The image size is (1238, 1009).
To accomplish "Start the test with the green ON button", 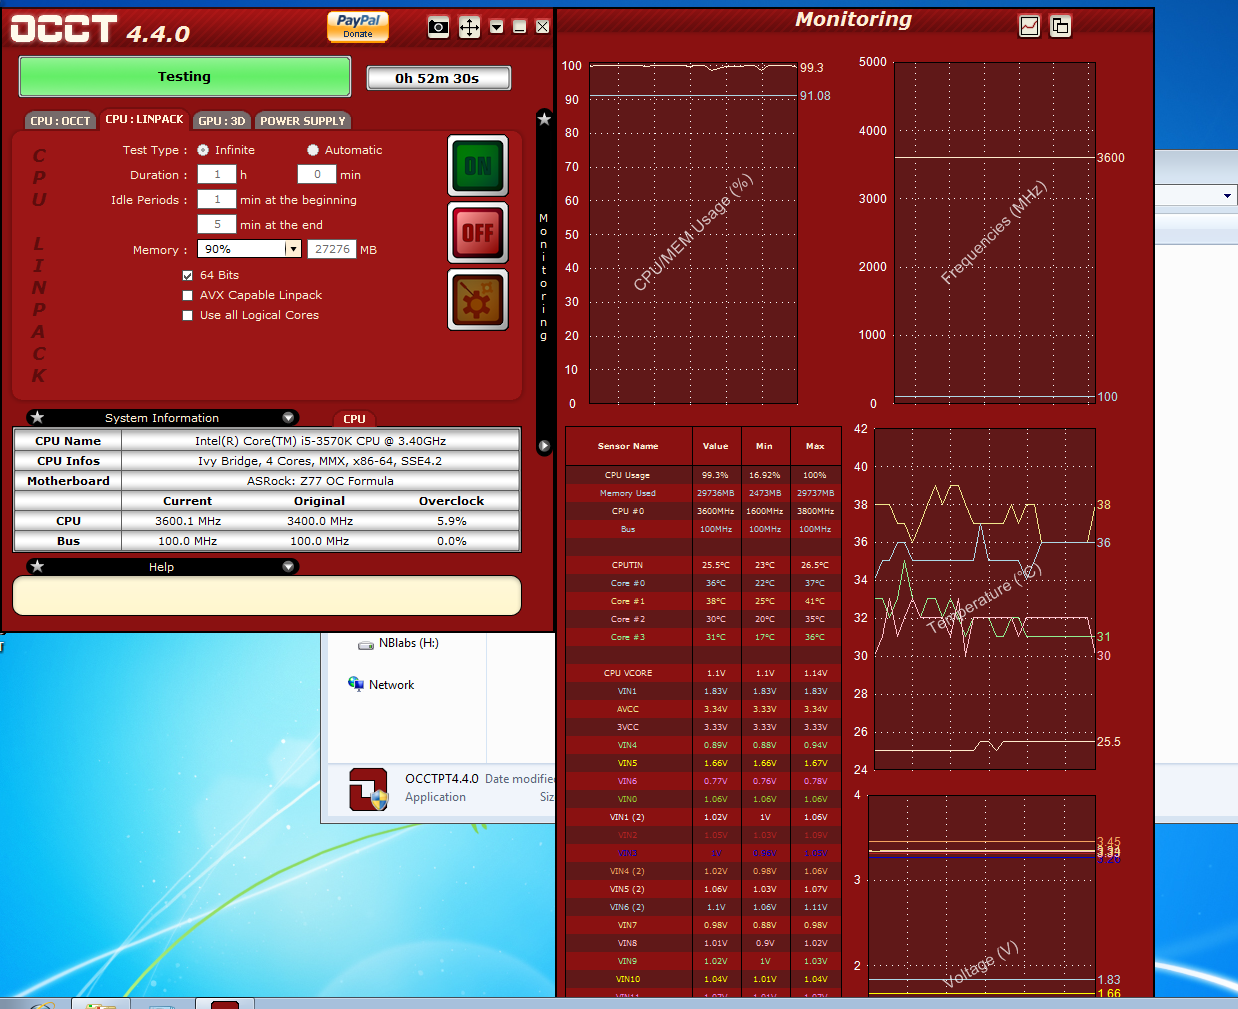I will [478, 165].
